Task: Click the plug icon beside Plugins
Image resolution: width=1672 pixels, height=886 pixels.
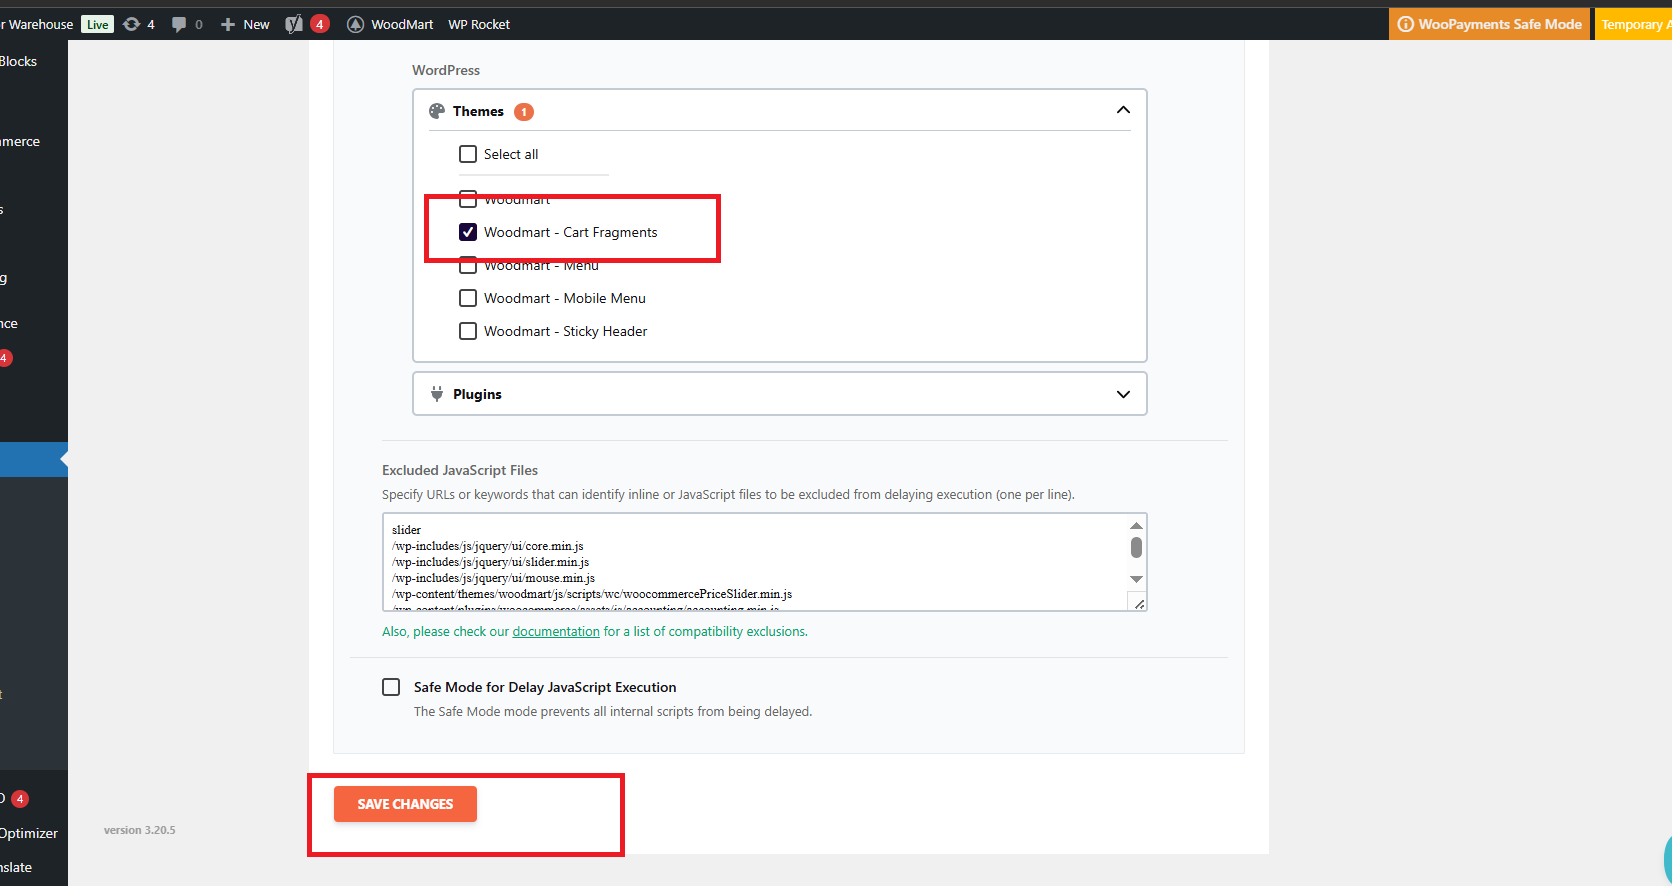Action: (x=437, y=394)
